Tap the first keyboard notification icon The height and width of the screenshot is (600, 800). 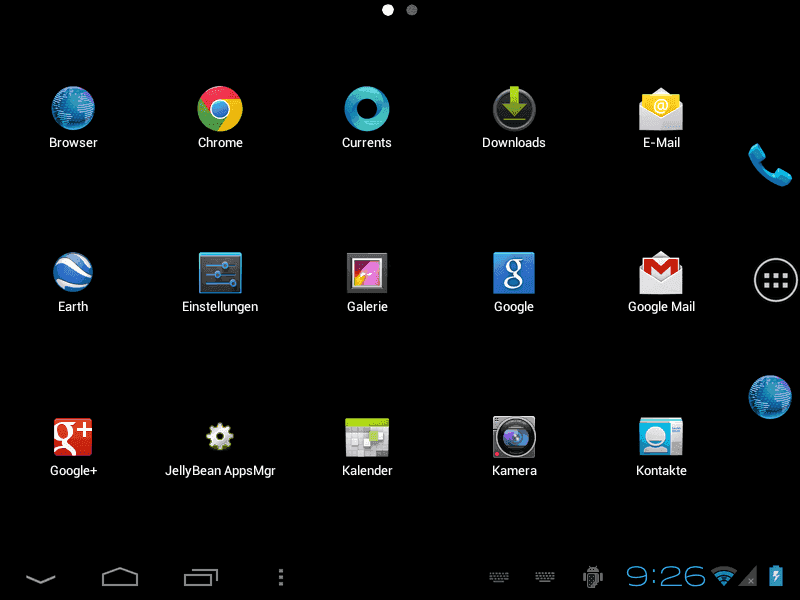[499, 577]
